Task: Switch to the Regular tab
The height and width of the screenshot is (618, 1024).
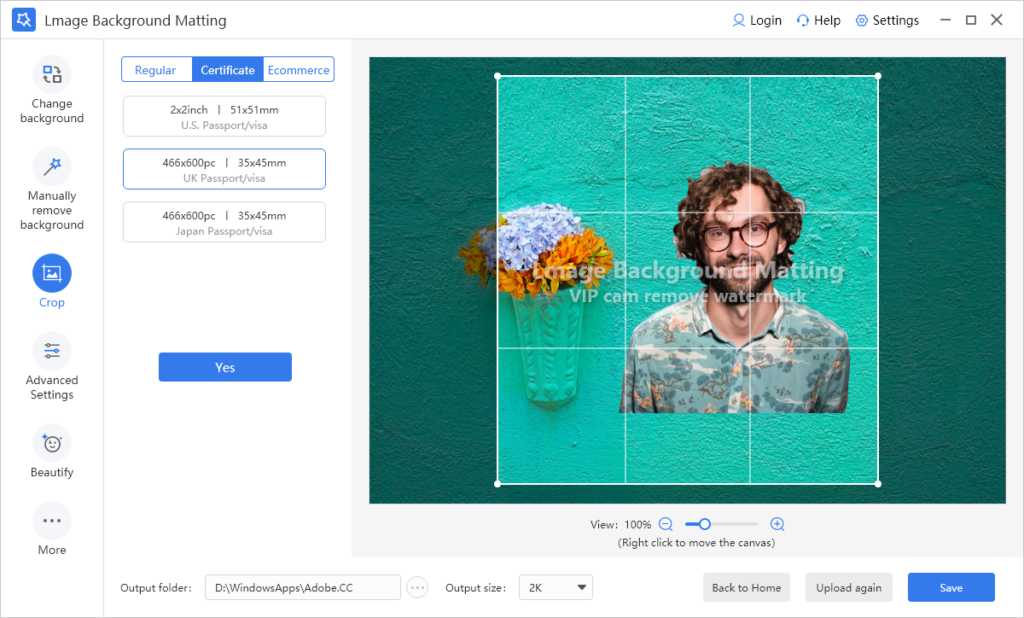Action: [x=156, y=69]
